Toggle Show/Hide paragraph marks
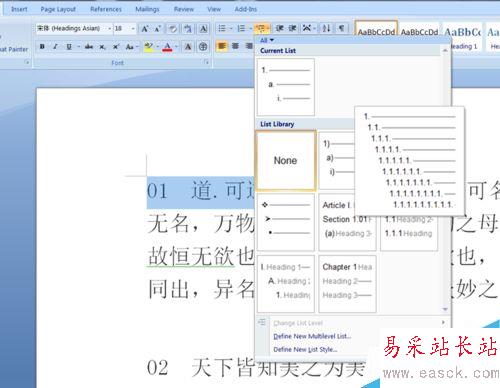The width and height of the screenshot is (500, 388). [342, 29]
